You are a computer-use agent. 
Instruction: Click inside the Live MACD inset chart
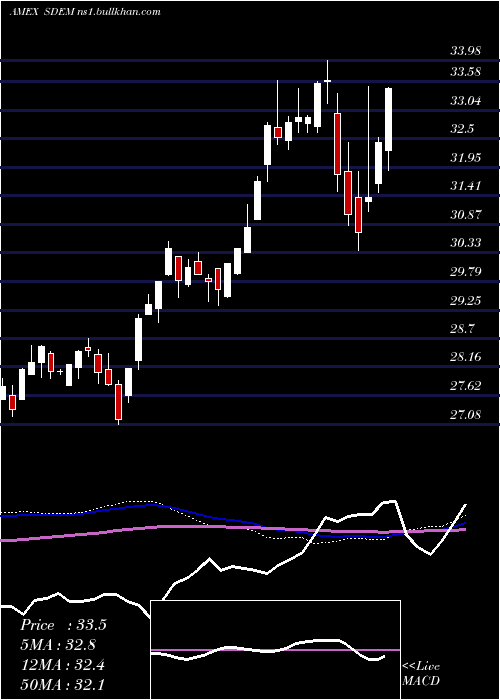(275, 650)
